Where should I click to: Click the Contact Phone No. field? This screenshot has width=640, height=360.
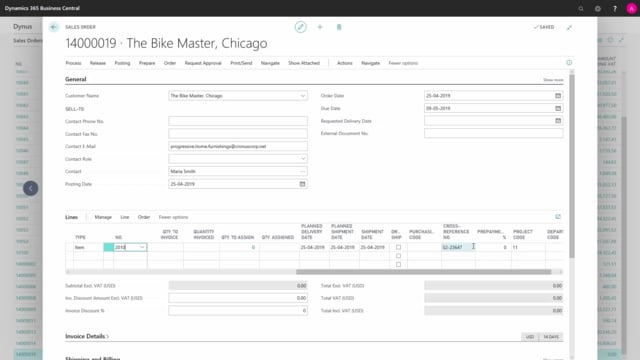point(238,121)
